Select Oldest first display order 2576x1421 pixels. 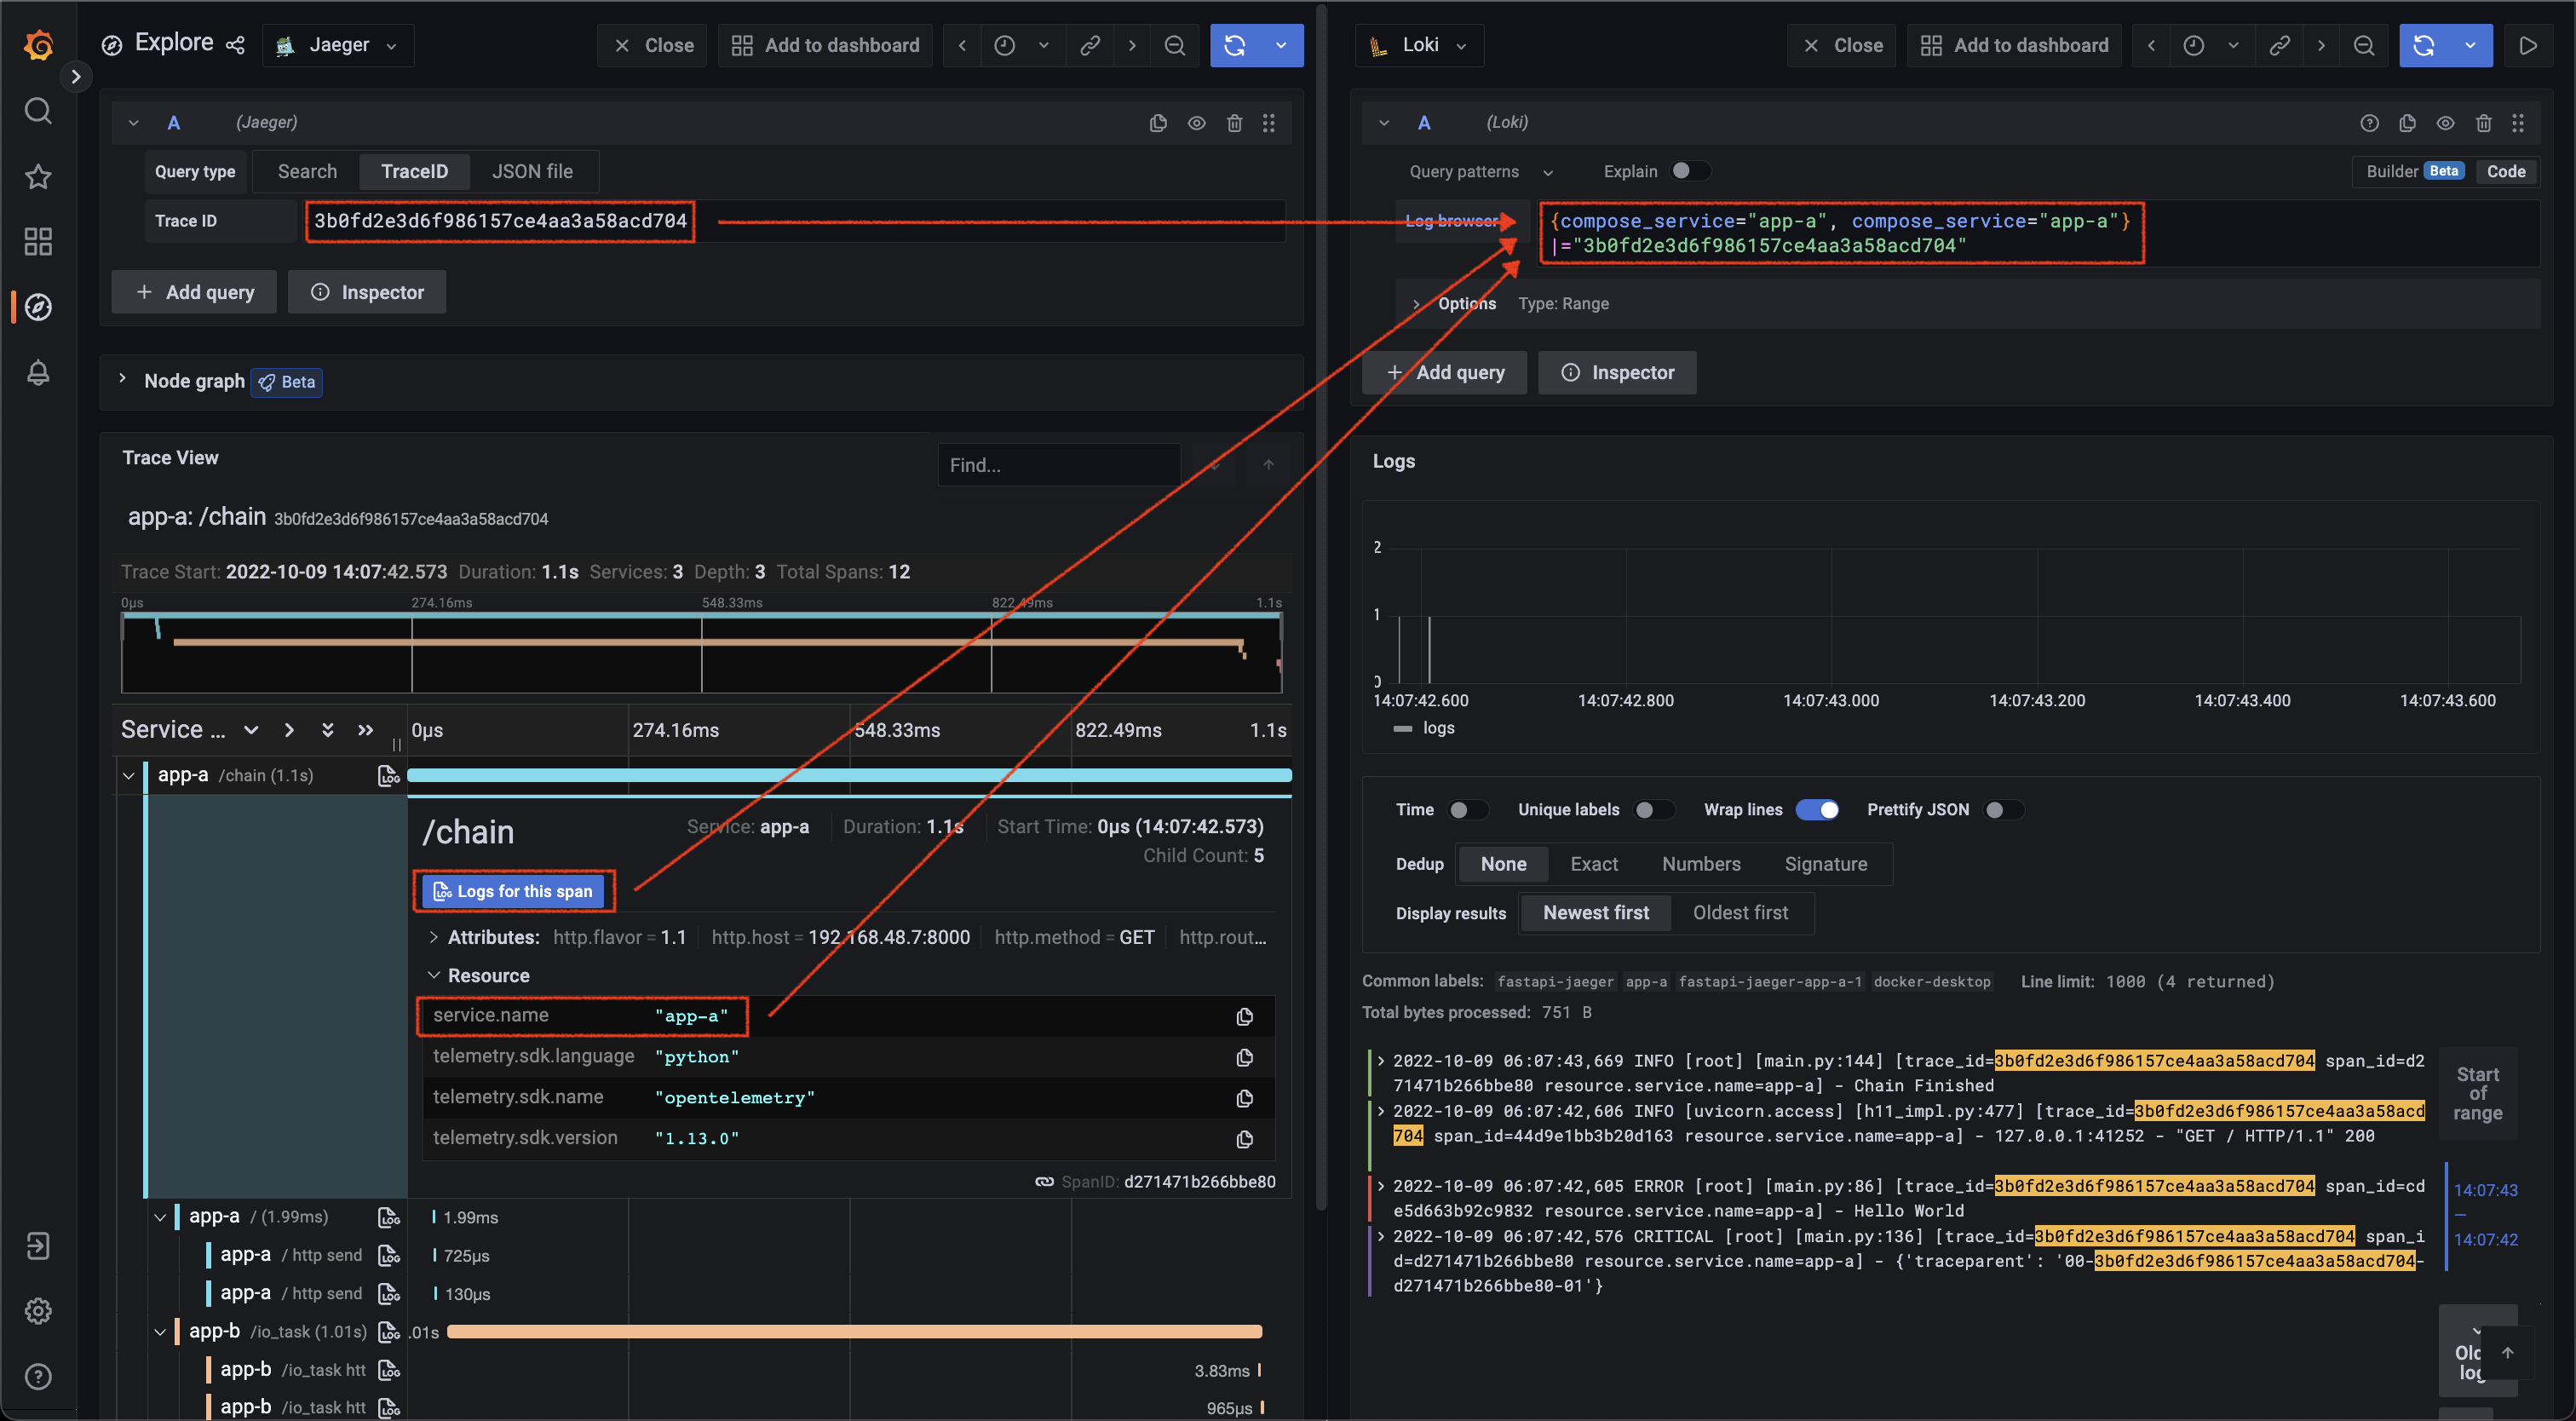coord(1740,912)
